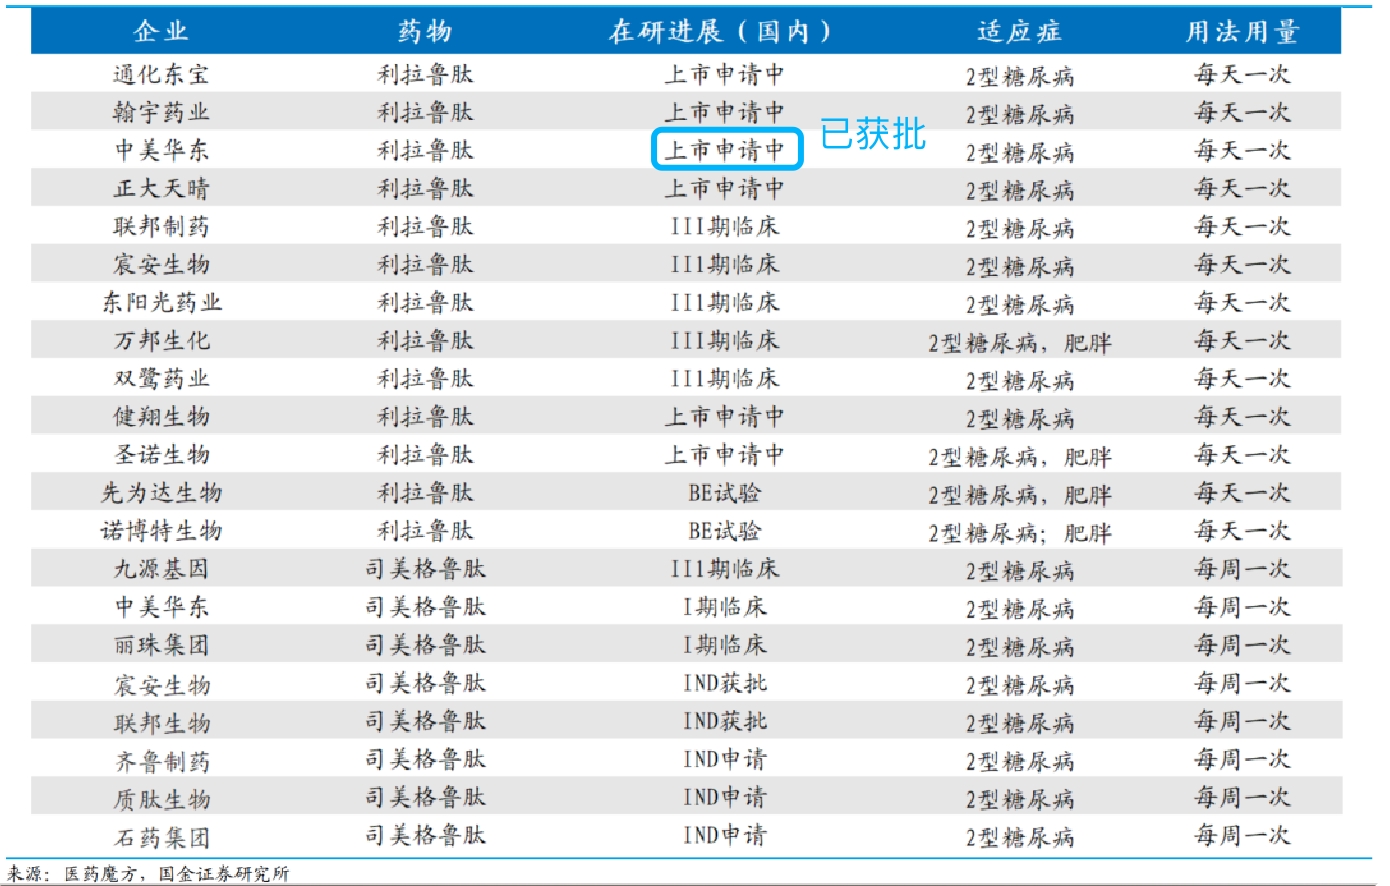Click IND申请 in the 质肽生物 row
The width and height of the screenshot is (1390, 886).
(x=725, y=797)
